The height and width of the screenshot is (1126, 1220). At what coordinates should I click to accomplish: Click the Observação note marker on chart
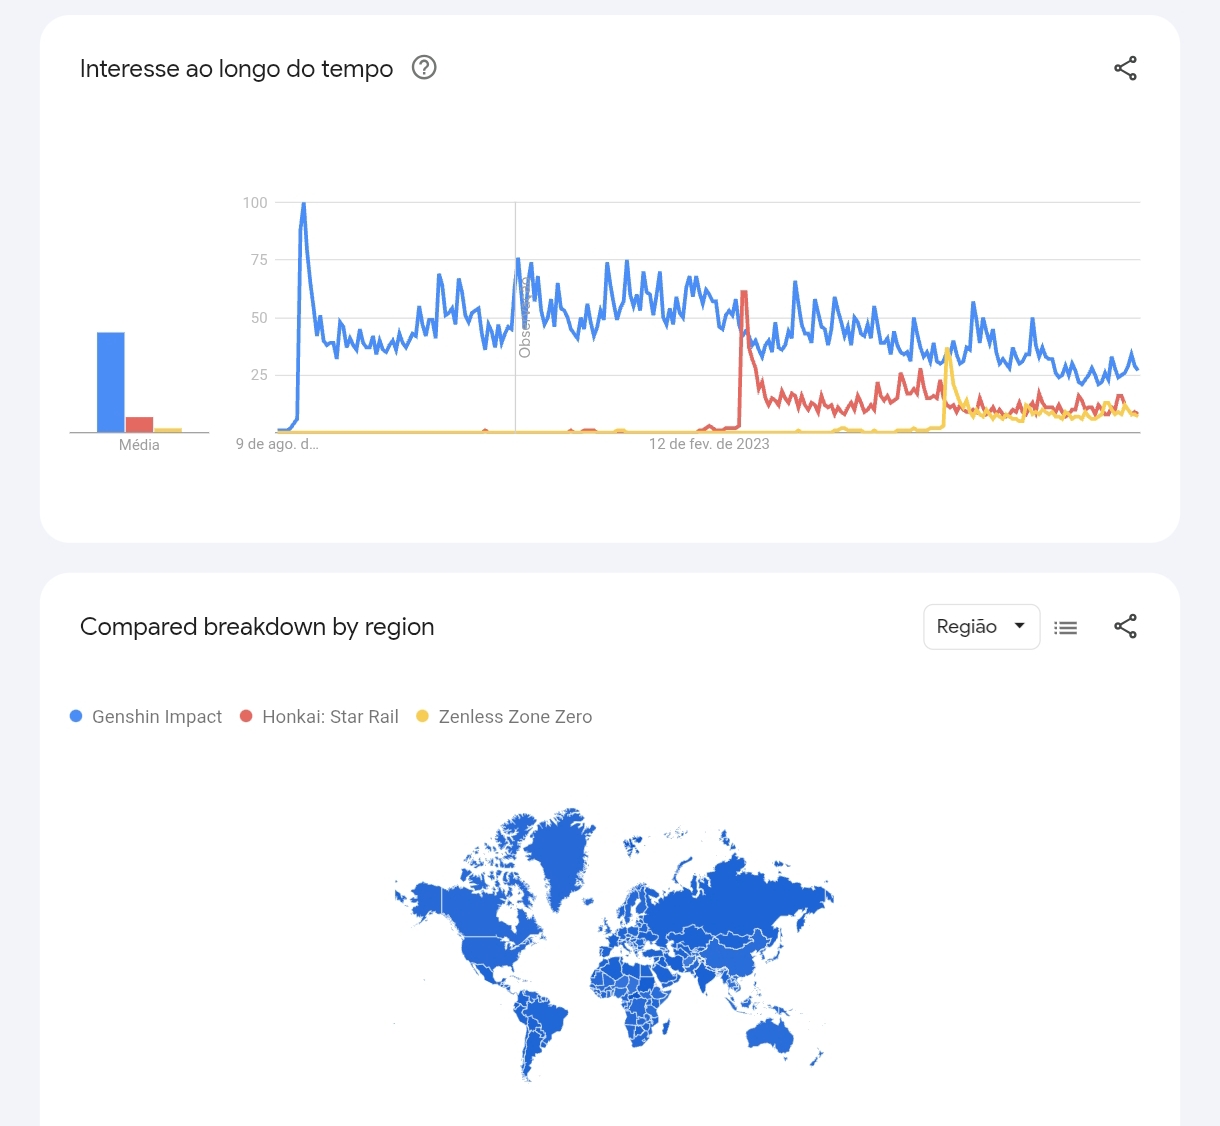click(524, 320)
